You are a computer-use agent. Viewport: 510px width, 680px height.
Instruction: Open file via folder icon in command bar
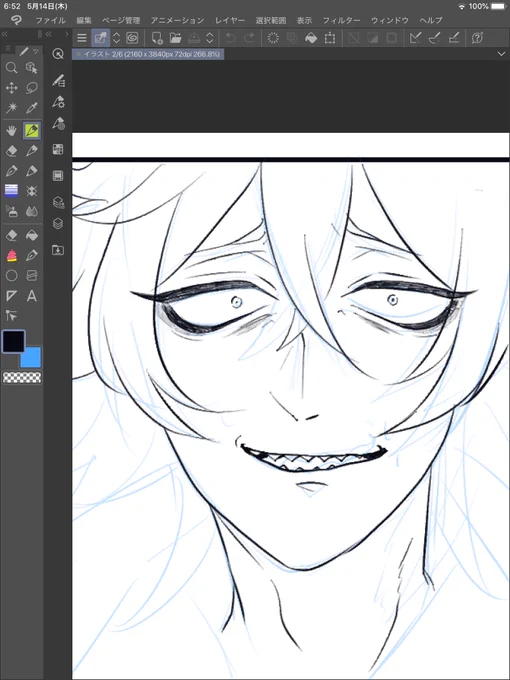tap(176, 38)
